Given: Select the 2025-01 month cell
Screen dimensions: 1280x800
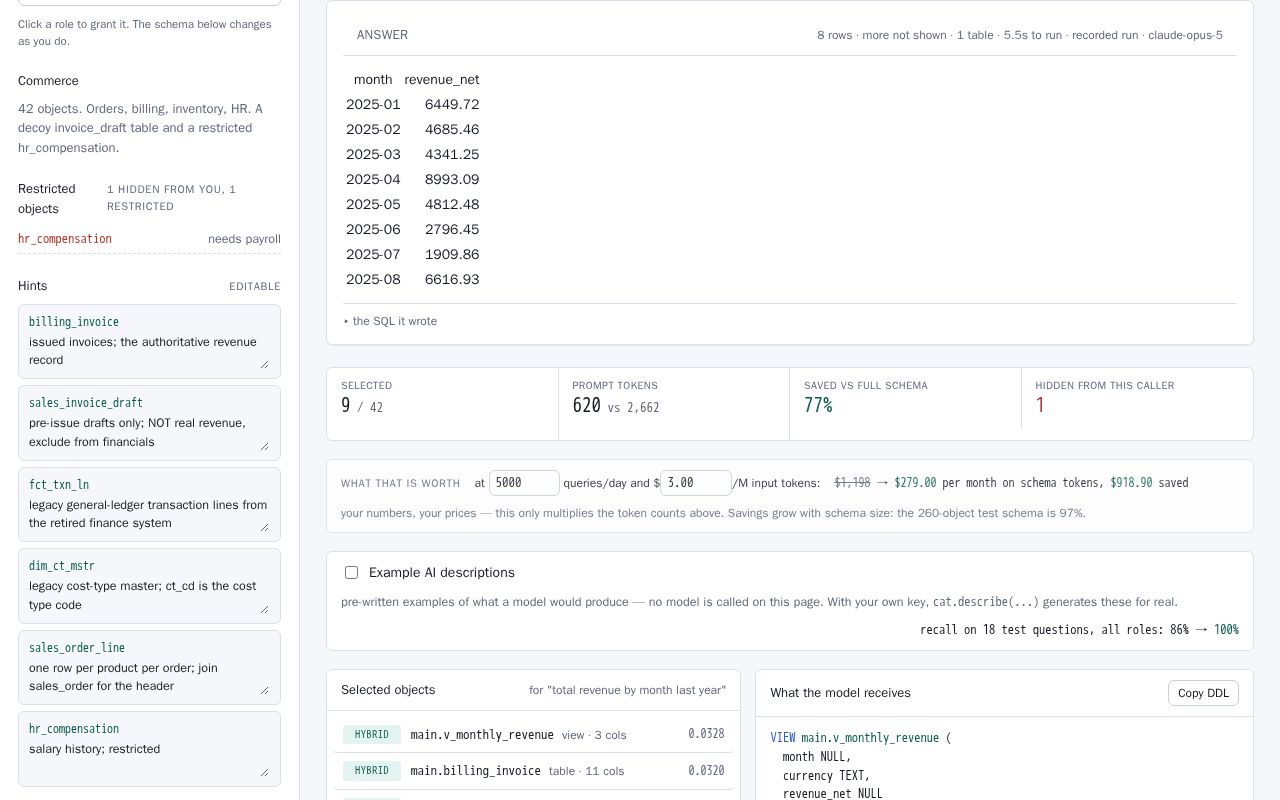Looking at the screenshot, I should pyautogui.click(x=373, y=105).
